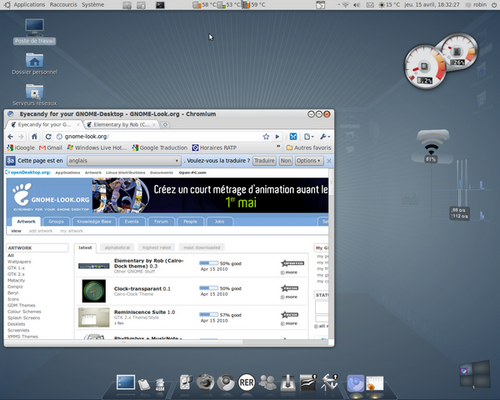
Task: Open the 'anglais' language dropdown
Action: click(124, 161)
